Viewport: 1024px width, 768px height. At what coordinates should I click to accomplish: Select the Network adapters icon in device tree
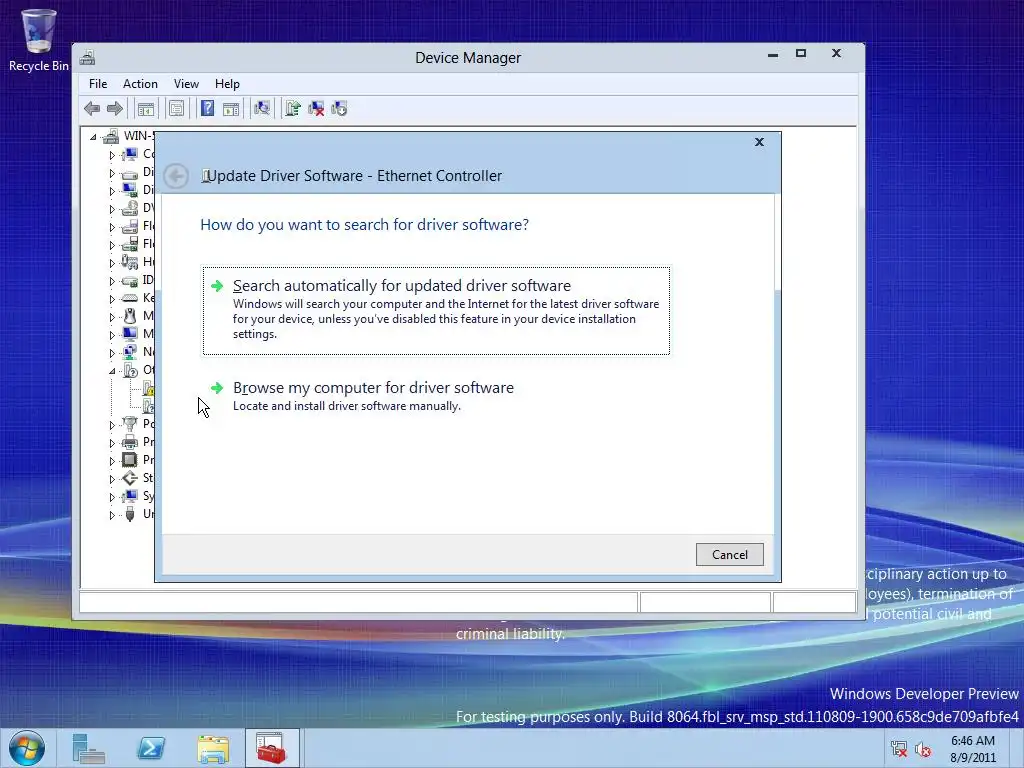(x=130, y=352)
